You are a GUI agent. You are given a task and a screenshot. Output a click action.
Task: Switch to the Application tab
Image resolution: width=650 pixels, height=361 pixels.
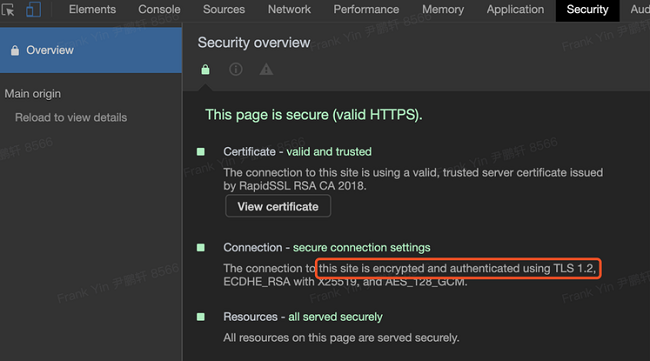(515, 10)
